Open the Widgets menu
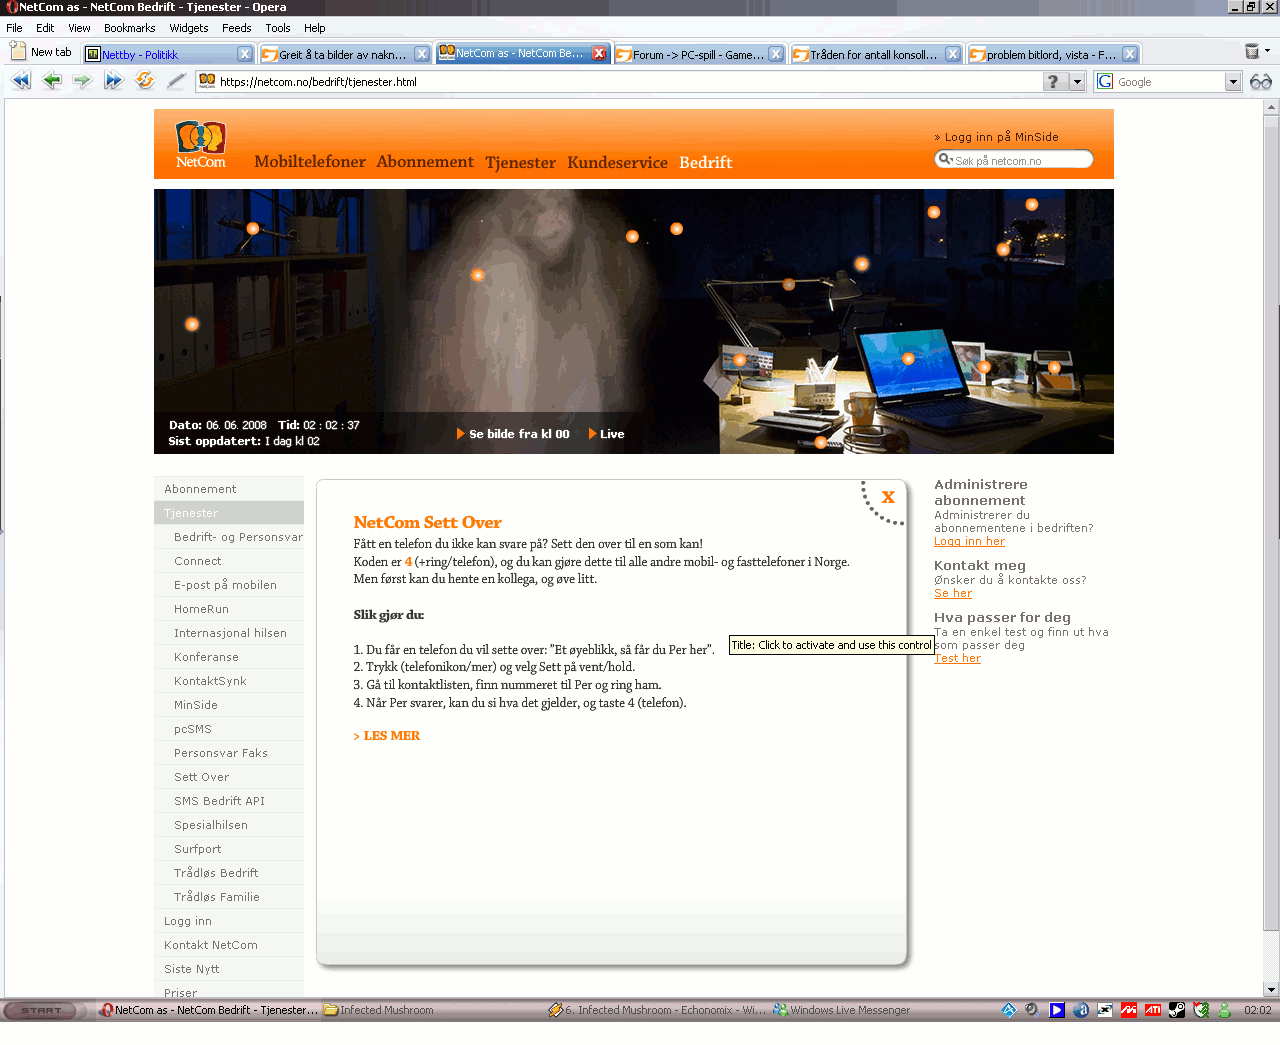 tap(189, 28)
